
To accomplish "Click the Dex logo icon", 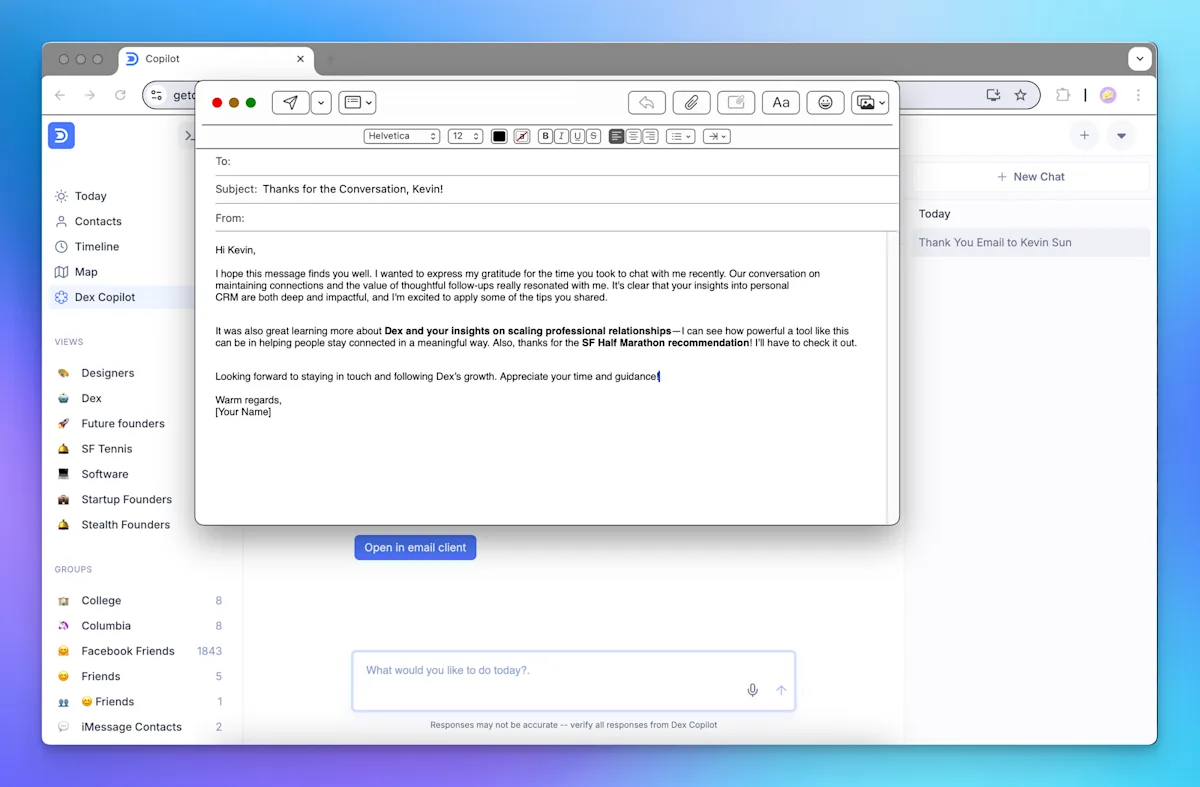I will pos(61,135).
